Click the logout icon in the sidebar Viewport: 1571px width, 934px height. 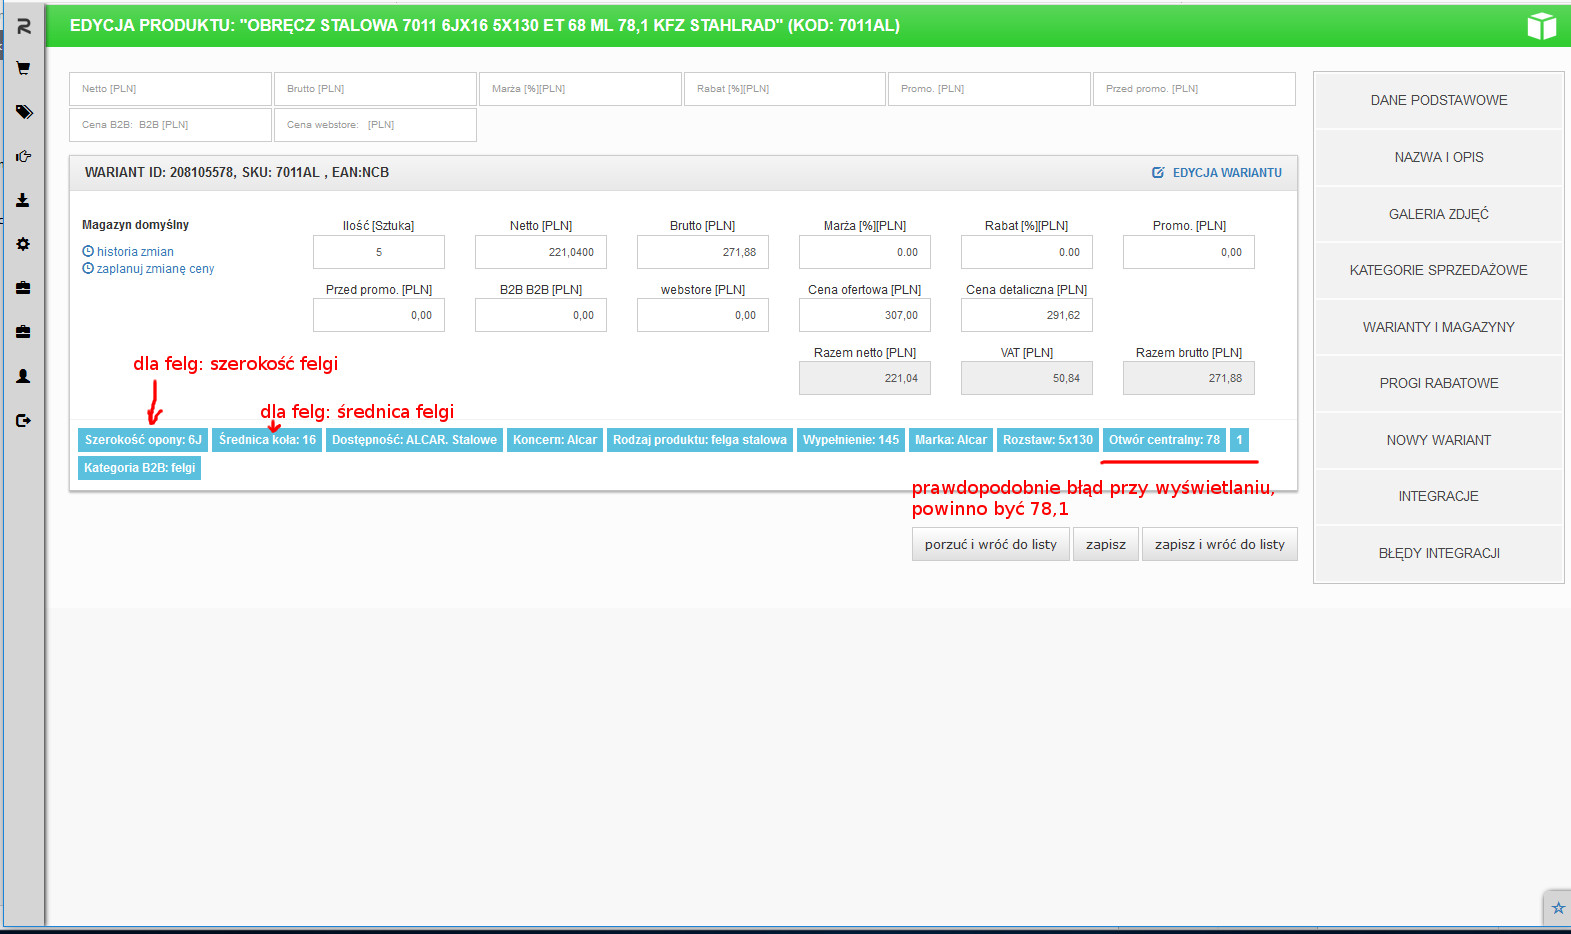pyautogui.click(x=23, y=420)
